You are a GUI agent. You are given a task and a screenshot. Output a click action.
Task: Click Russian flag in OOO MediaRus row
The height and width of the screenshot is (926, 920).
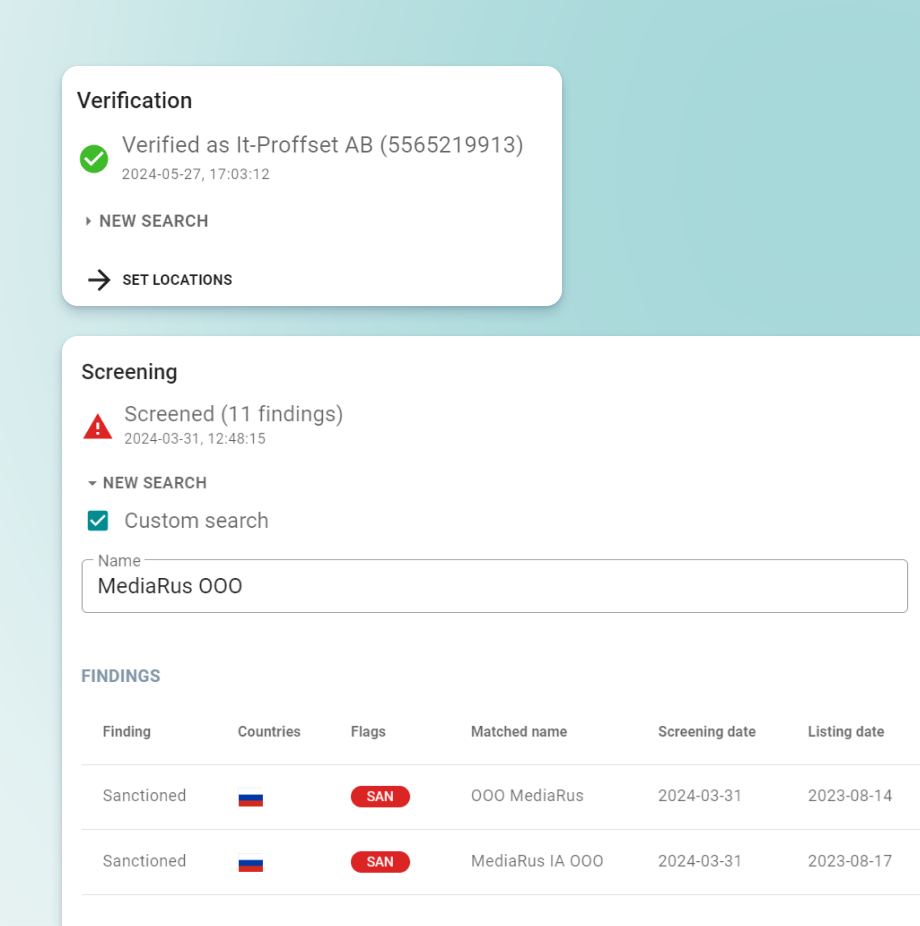pyautogui.click(x=250, y=797)
